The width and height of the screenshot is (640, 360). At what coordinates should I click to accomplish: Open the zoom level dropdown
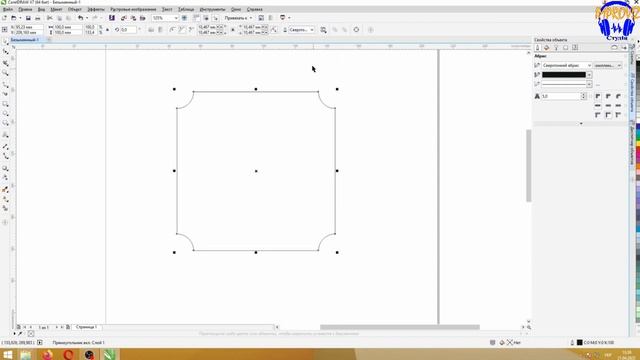pos(176,18)
